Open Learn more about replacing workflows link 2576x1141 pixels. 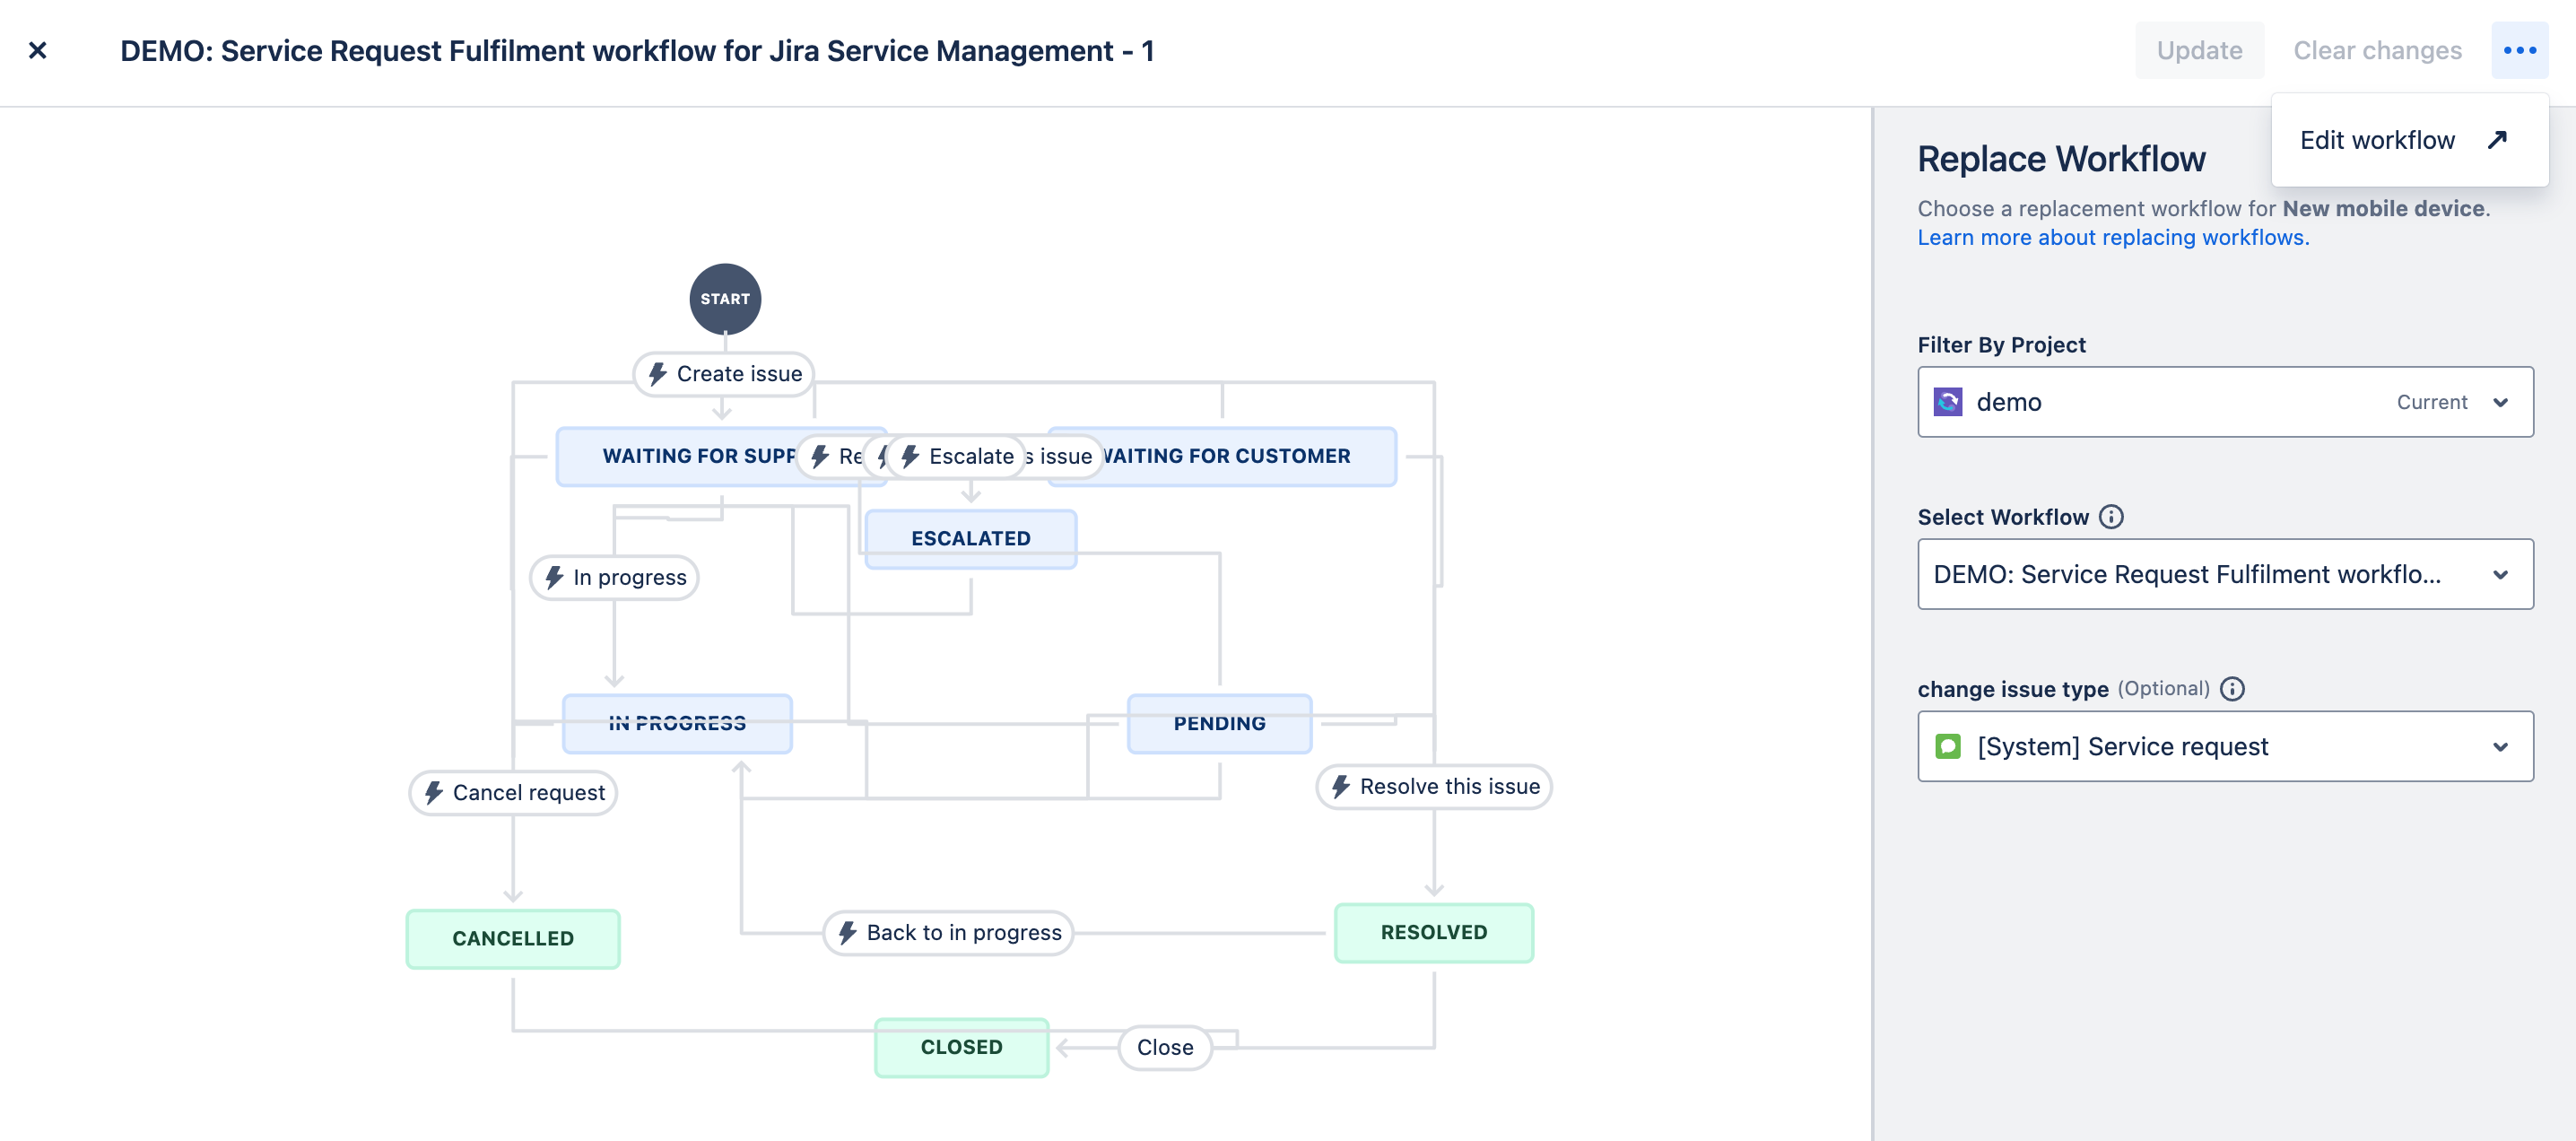tap(2113, 237)
